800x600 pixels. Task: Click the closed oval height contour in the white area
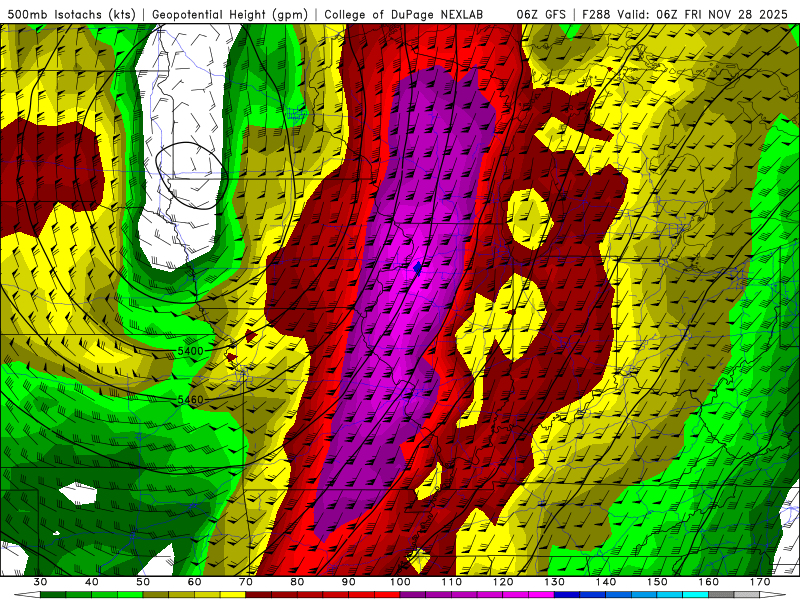coord(191,176)
